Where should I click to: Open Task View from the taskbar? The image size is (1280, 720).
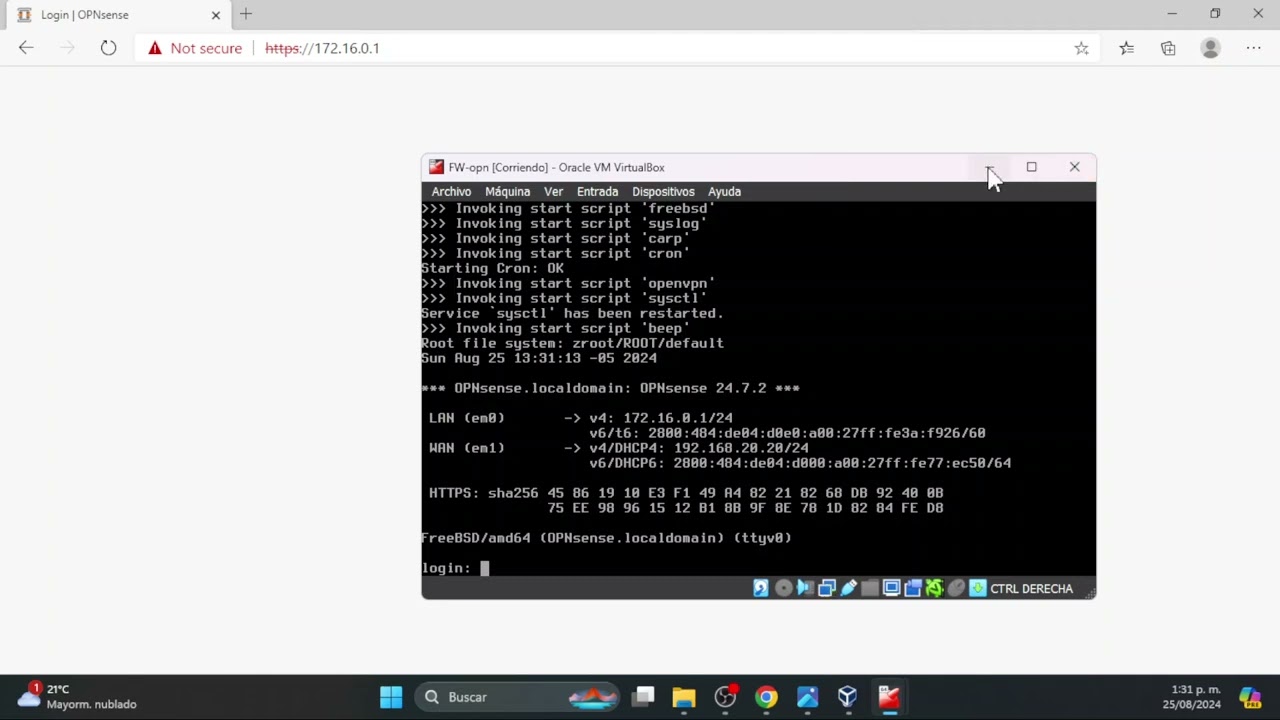point(643,697)
